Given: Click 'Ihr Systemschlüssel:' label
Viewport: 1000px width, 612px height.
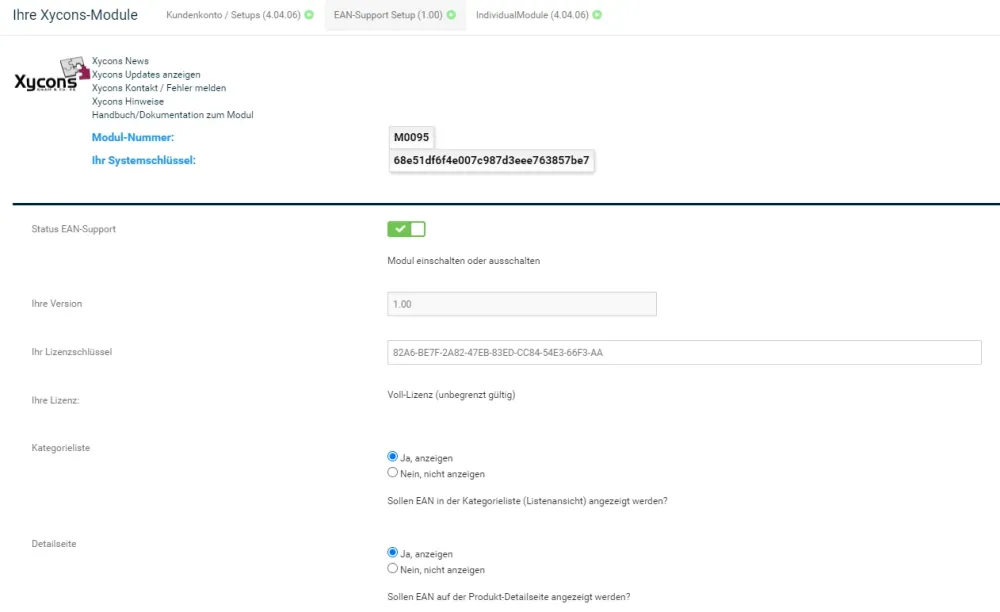Looking at the screenshot, I should click(143, 161).
